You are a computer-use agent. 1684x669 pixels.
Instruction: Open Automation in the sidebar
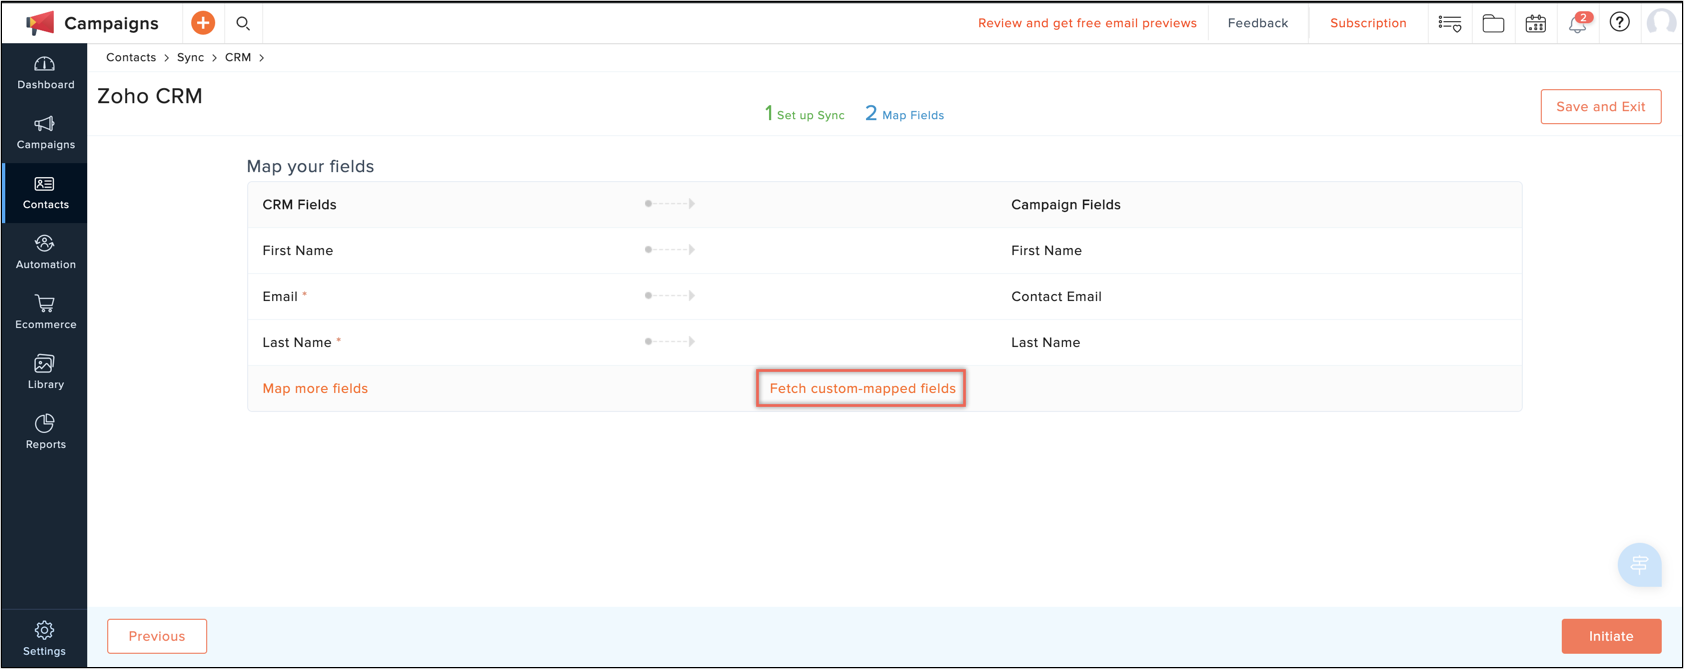click(x=45, y=253)
